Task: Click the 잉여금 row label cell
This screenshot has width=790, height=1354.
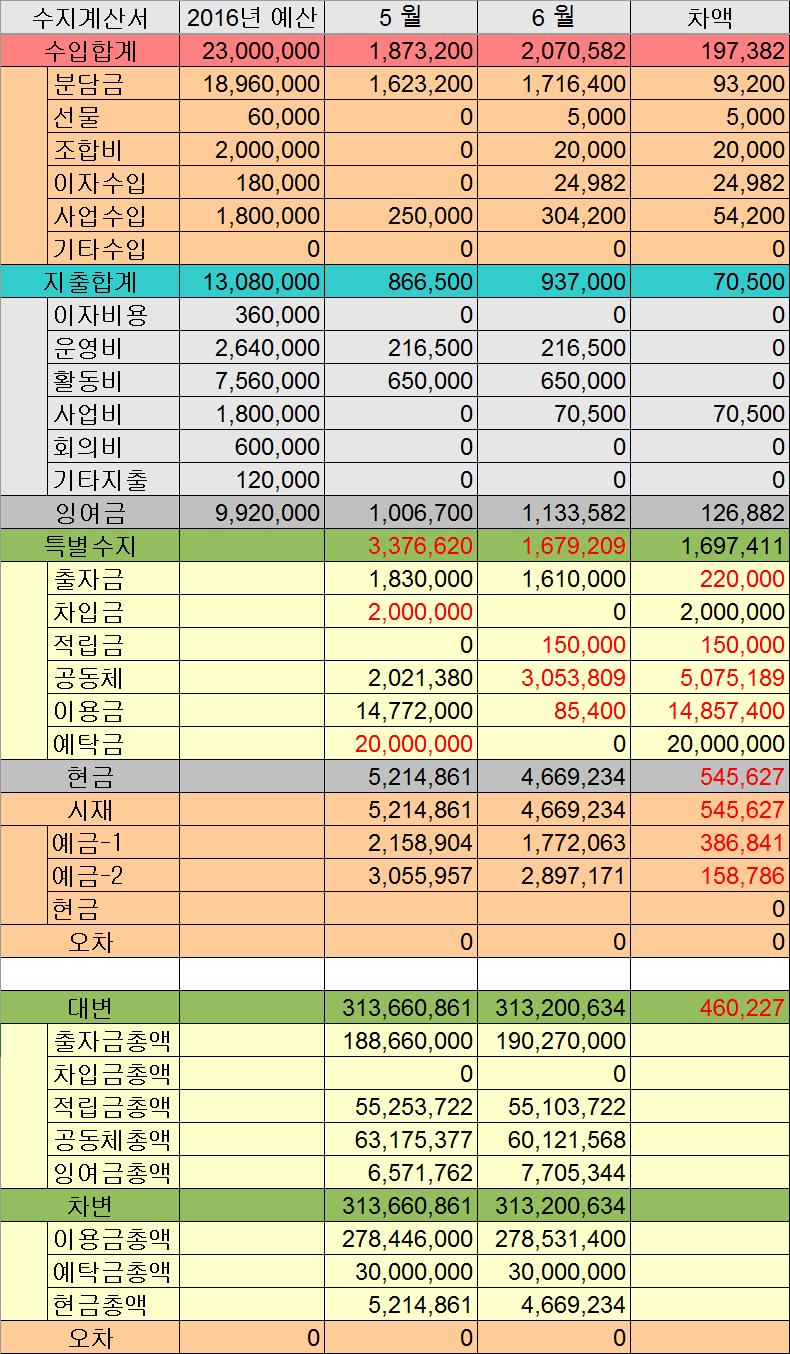Action: coord(90,513)
